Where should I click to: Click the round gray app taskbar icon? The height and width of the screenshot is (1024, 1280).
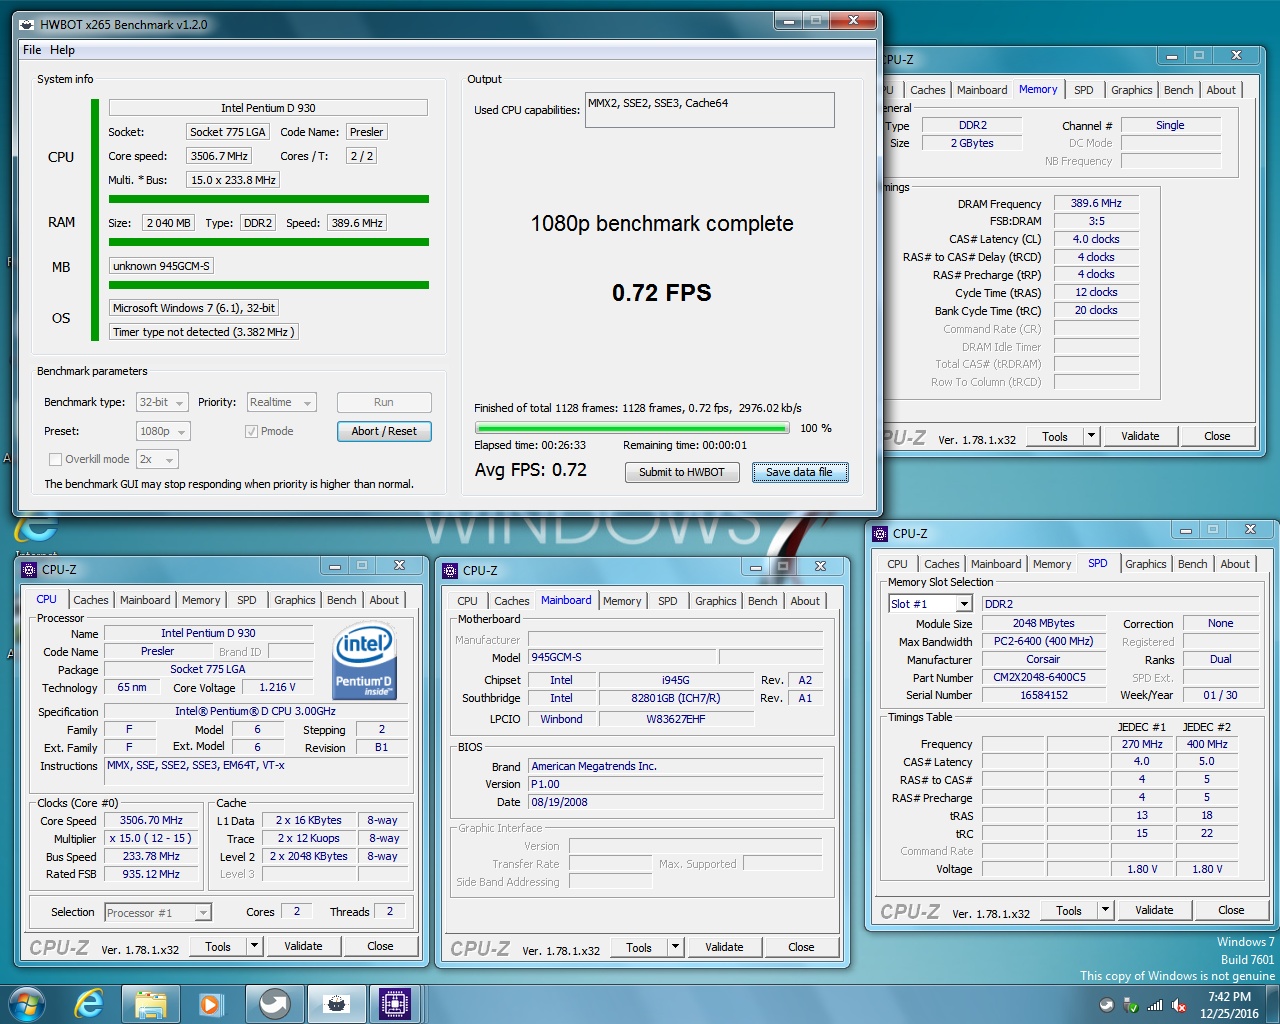(x=274, y=1004)
